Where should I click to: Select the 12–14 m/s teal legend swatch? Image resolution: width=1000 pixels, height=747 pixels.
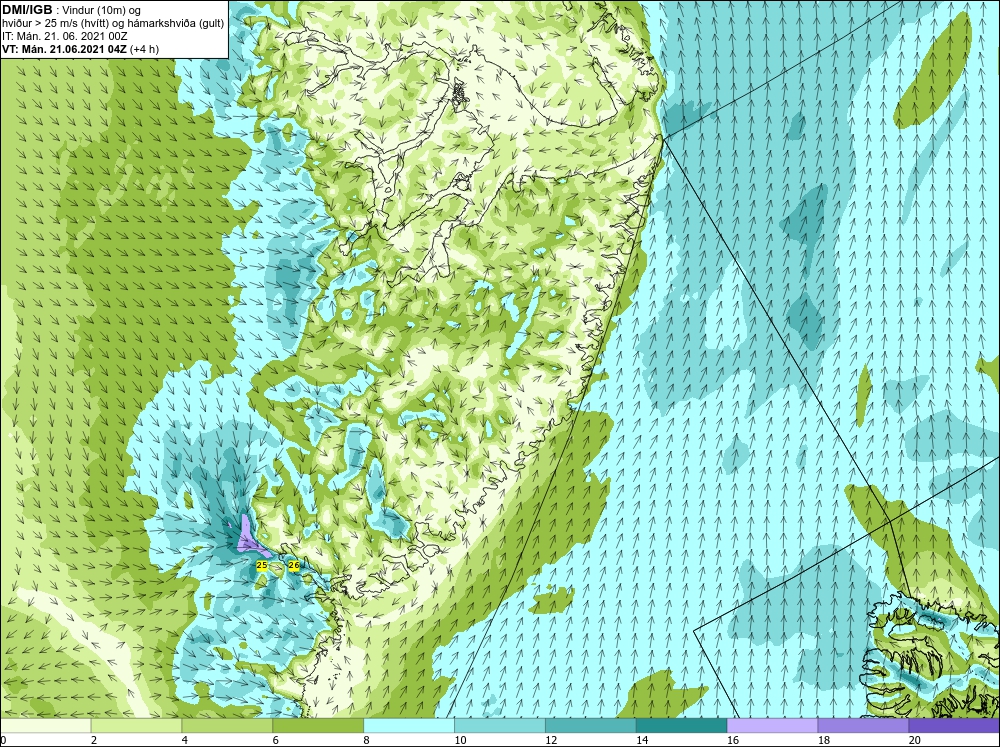pos(591,725)
